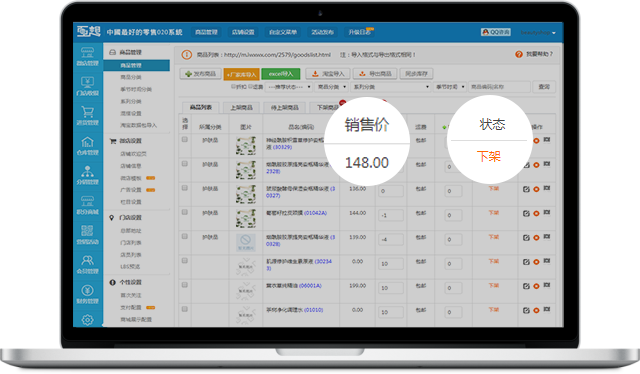Toggle the 折扣 filter checkbox
The image size is (640, 374).
[x=233, y=87]
